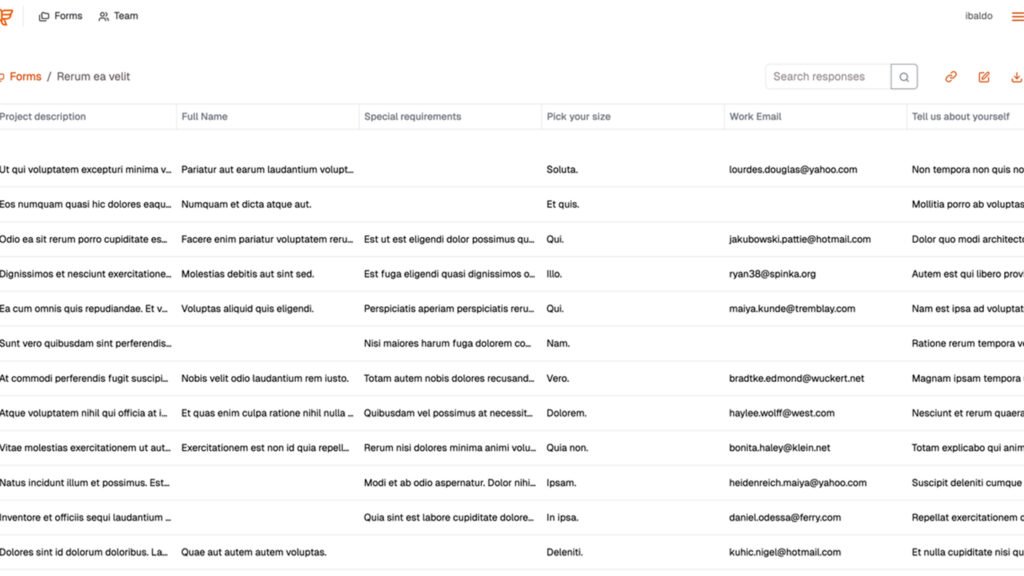
Task: Click the Tell us about yourself header
Action: (x=960, y=117)
